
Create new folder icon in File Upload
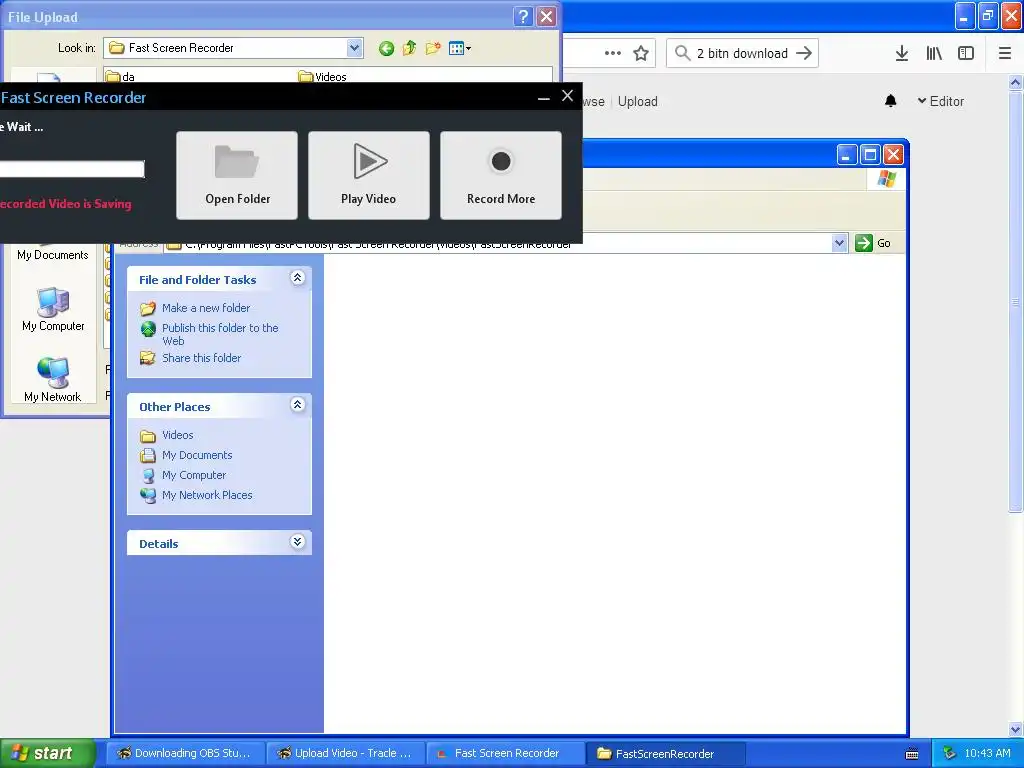tap(432, 48)
